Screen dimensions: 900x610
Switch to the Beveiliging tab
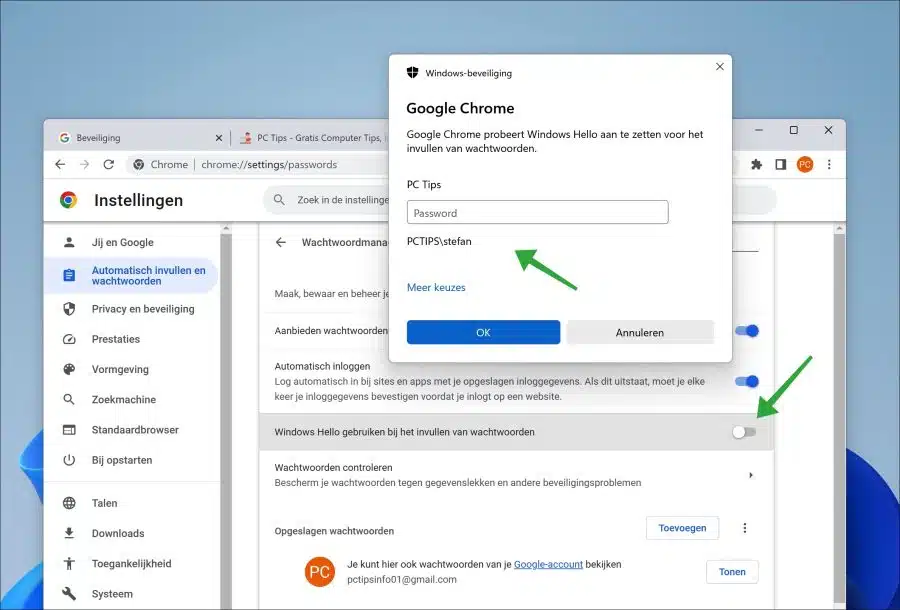pos(141,138)
